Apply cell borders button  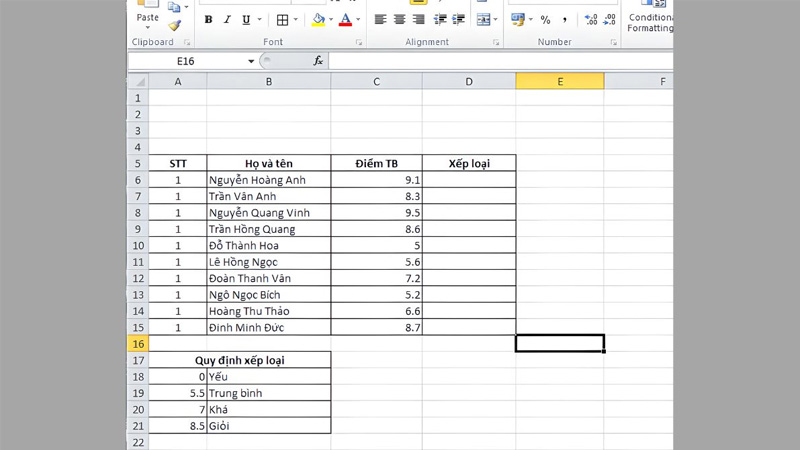(x=282, y=20)
